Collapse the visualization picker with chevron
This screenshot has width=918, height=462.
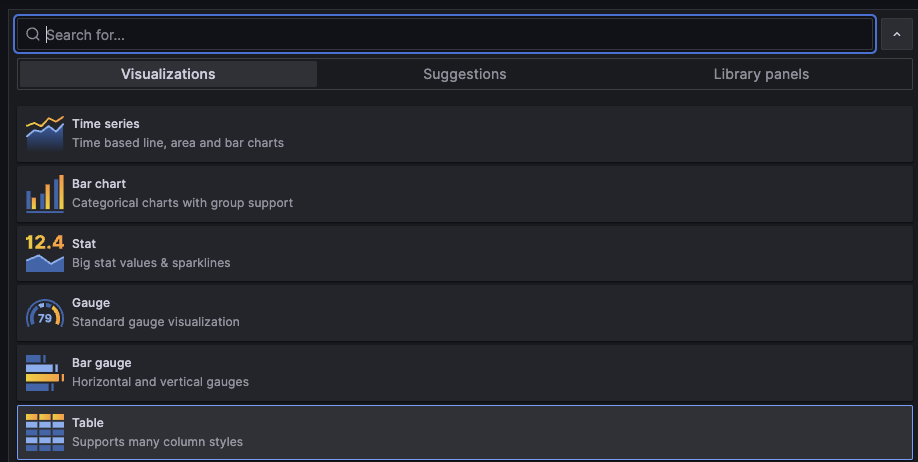897,34
